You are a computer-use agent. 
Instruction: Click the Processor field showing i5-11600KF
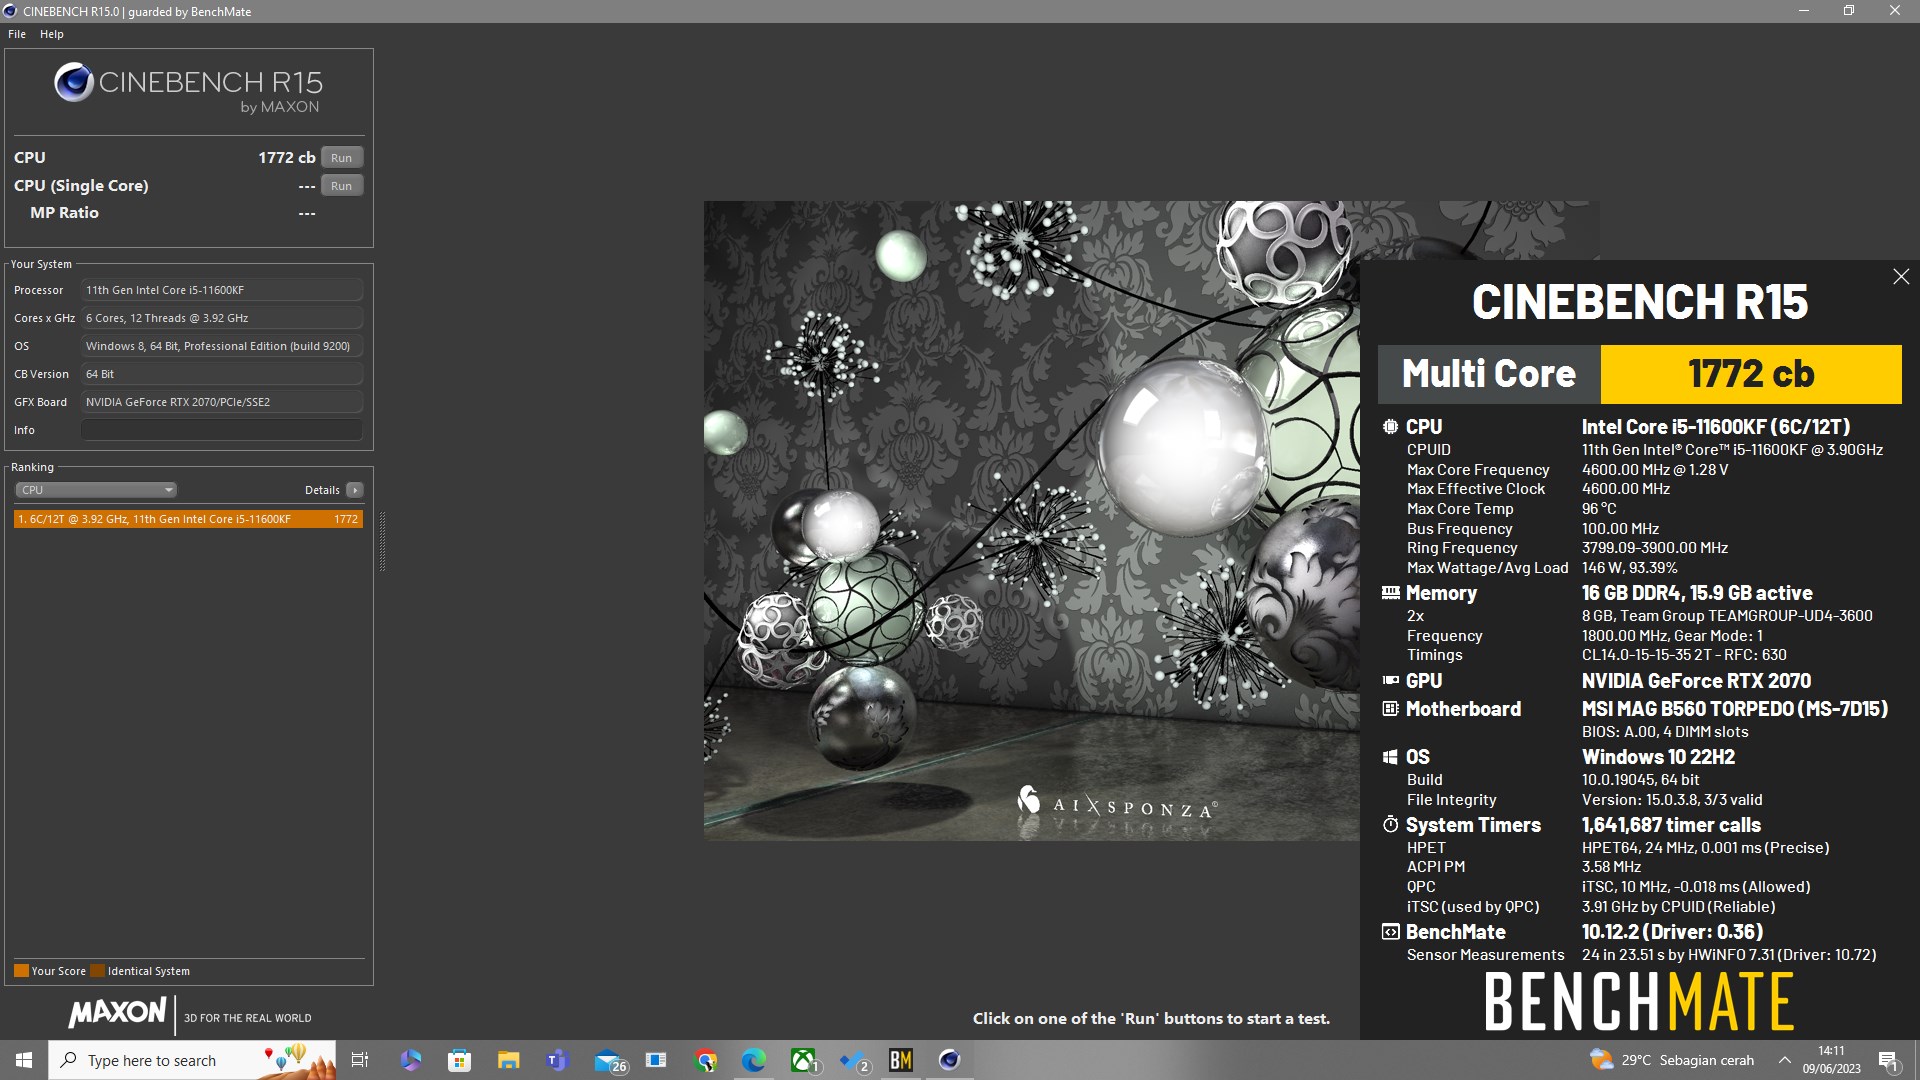click(222, 290)
